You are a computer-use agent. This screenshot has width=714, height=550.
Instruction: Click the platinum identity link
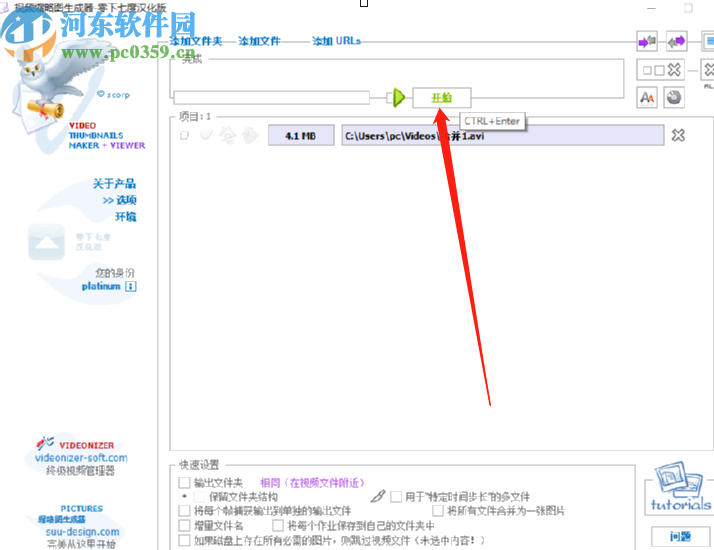[101, 286]
